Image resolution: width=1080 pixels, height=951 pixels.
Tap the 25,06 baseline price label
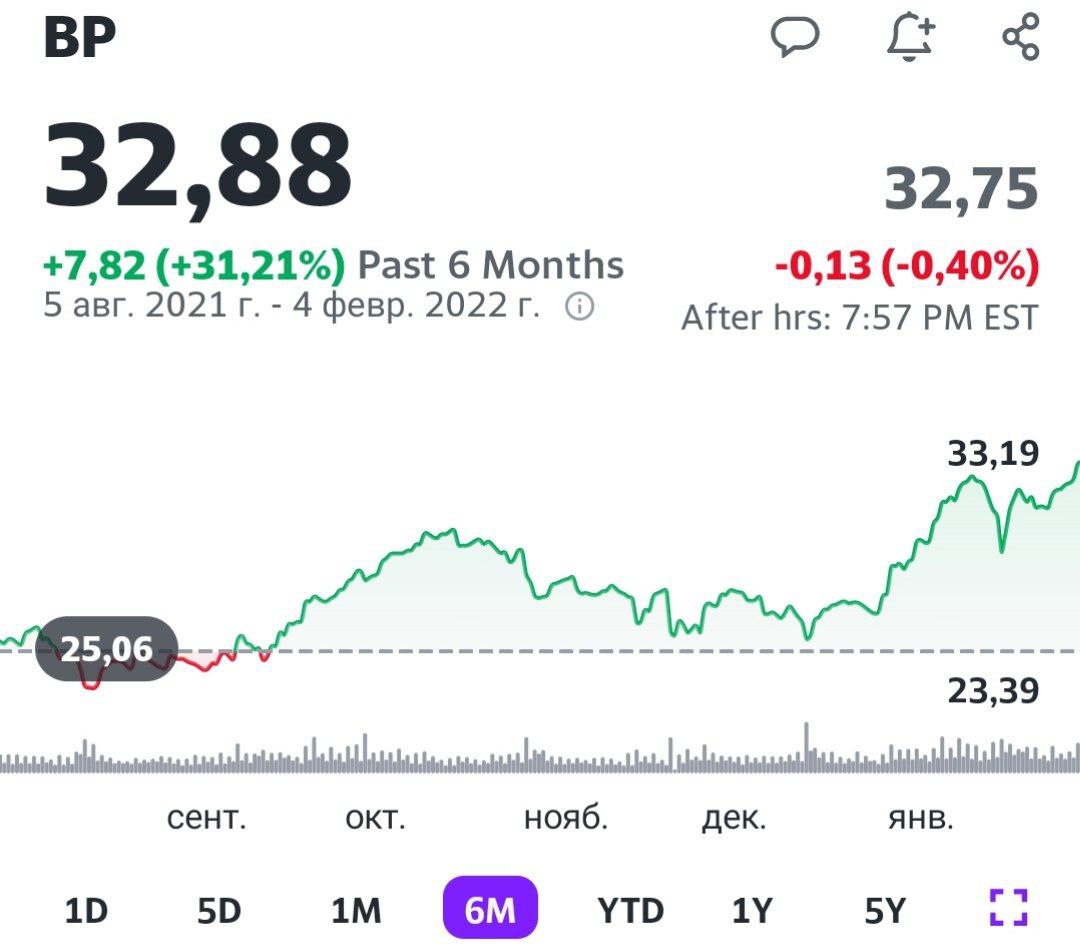pyautogui.click(x=106, y=650)
